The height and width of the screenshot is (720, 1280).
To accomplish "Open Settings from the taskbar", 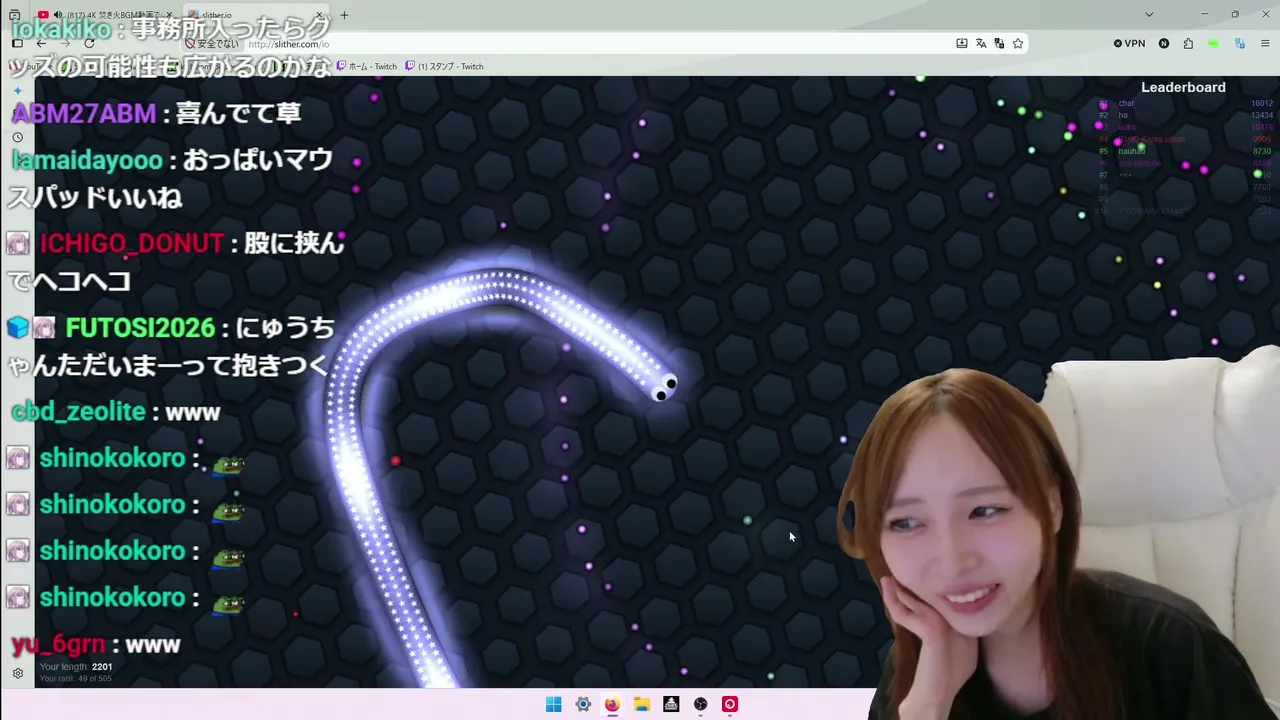I will [x=583, y=704].
